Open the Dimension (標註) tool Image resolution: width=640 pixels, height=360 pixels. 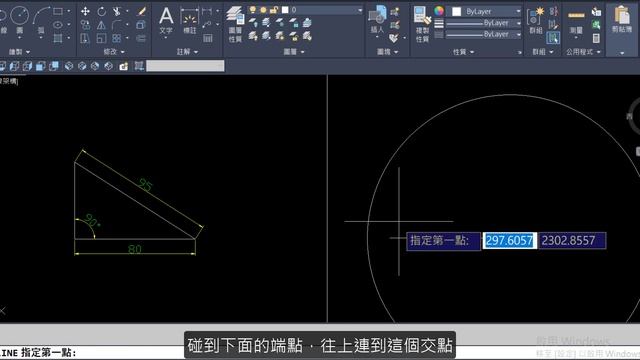[189, 20]
